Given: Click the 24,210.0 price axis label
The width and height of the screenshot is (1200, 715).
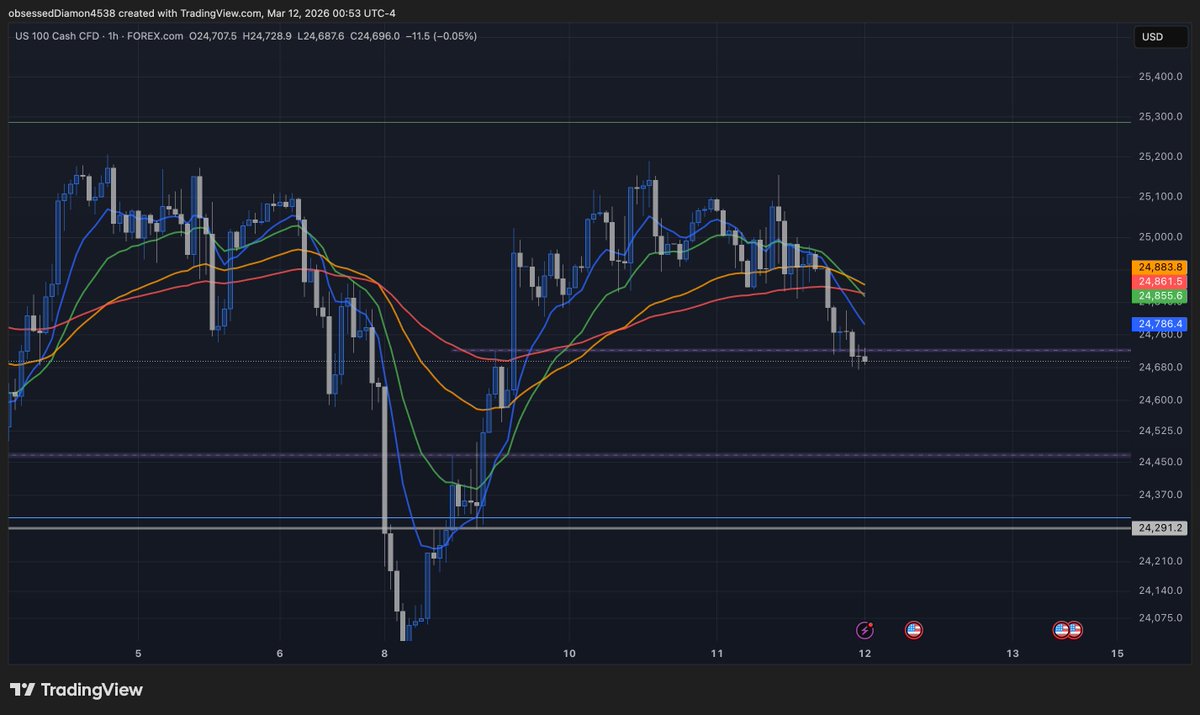Looking at the screenshot, I should click(1160, 562).
